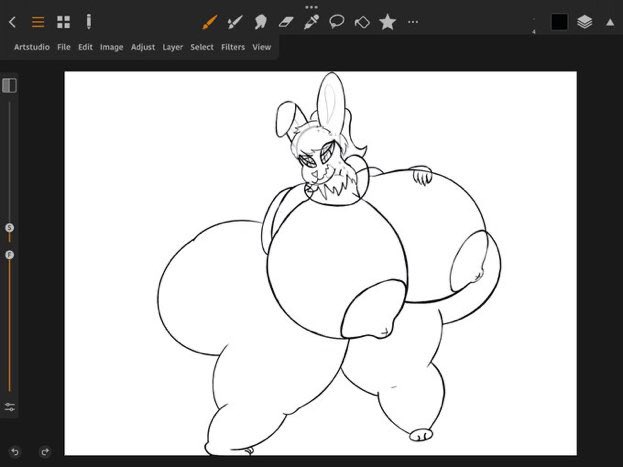Click the brush Flow slider handle
This screenshot has height=467, width=623.
[10, 255]
